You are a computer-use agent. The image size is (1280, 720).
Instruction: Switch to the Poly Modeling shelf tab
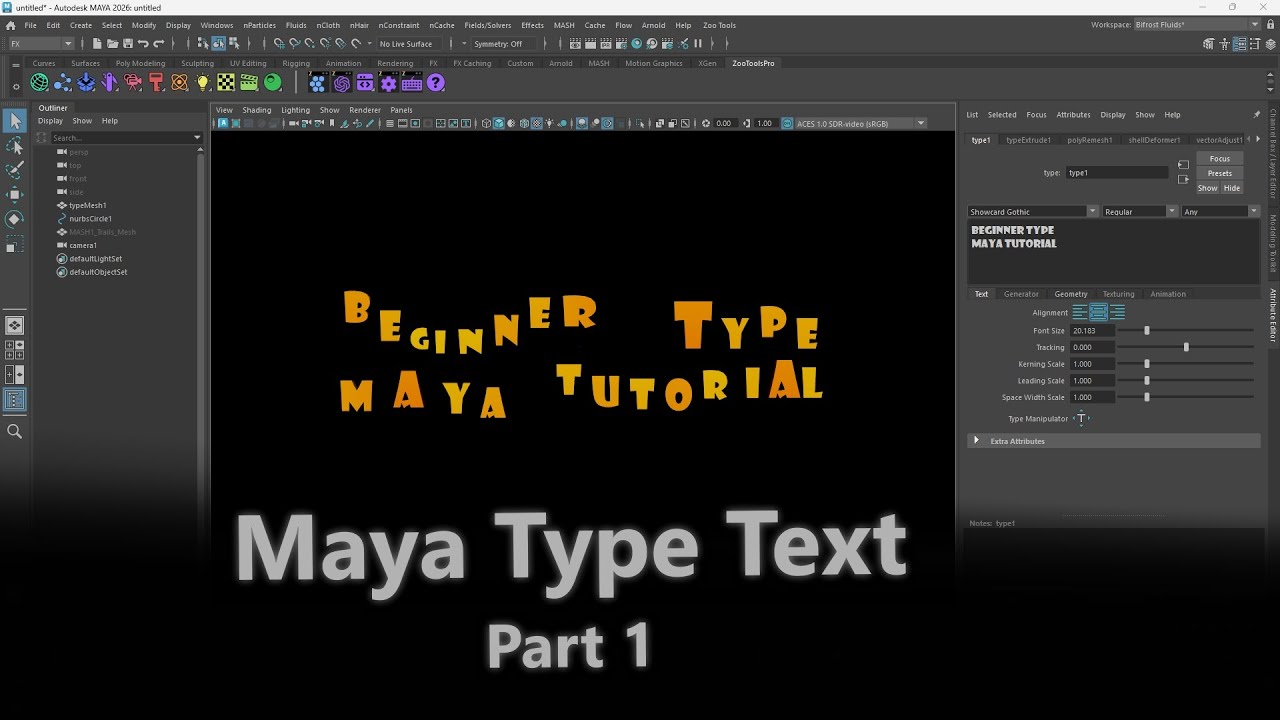140,63
